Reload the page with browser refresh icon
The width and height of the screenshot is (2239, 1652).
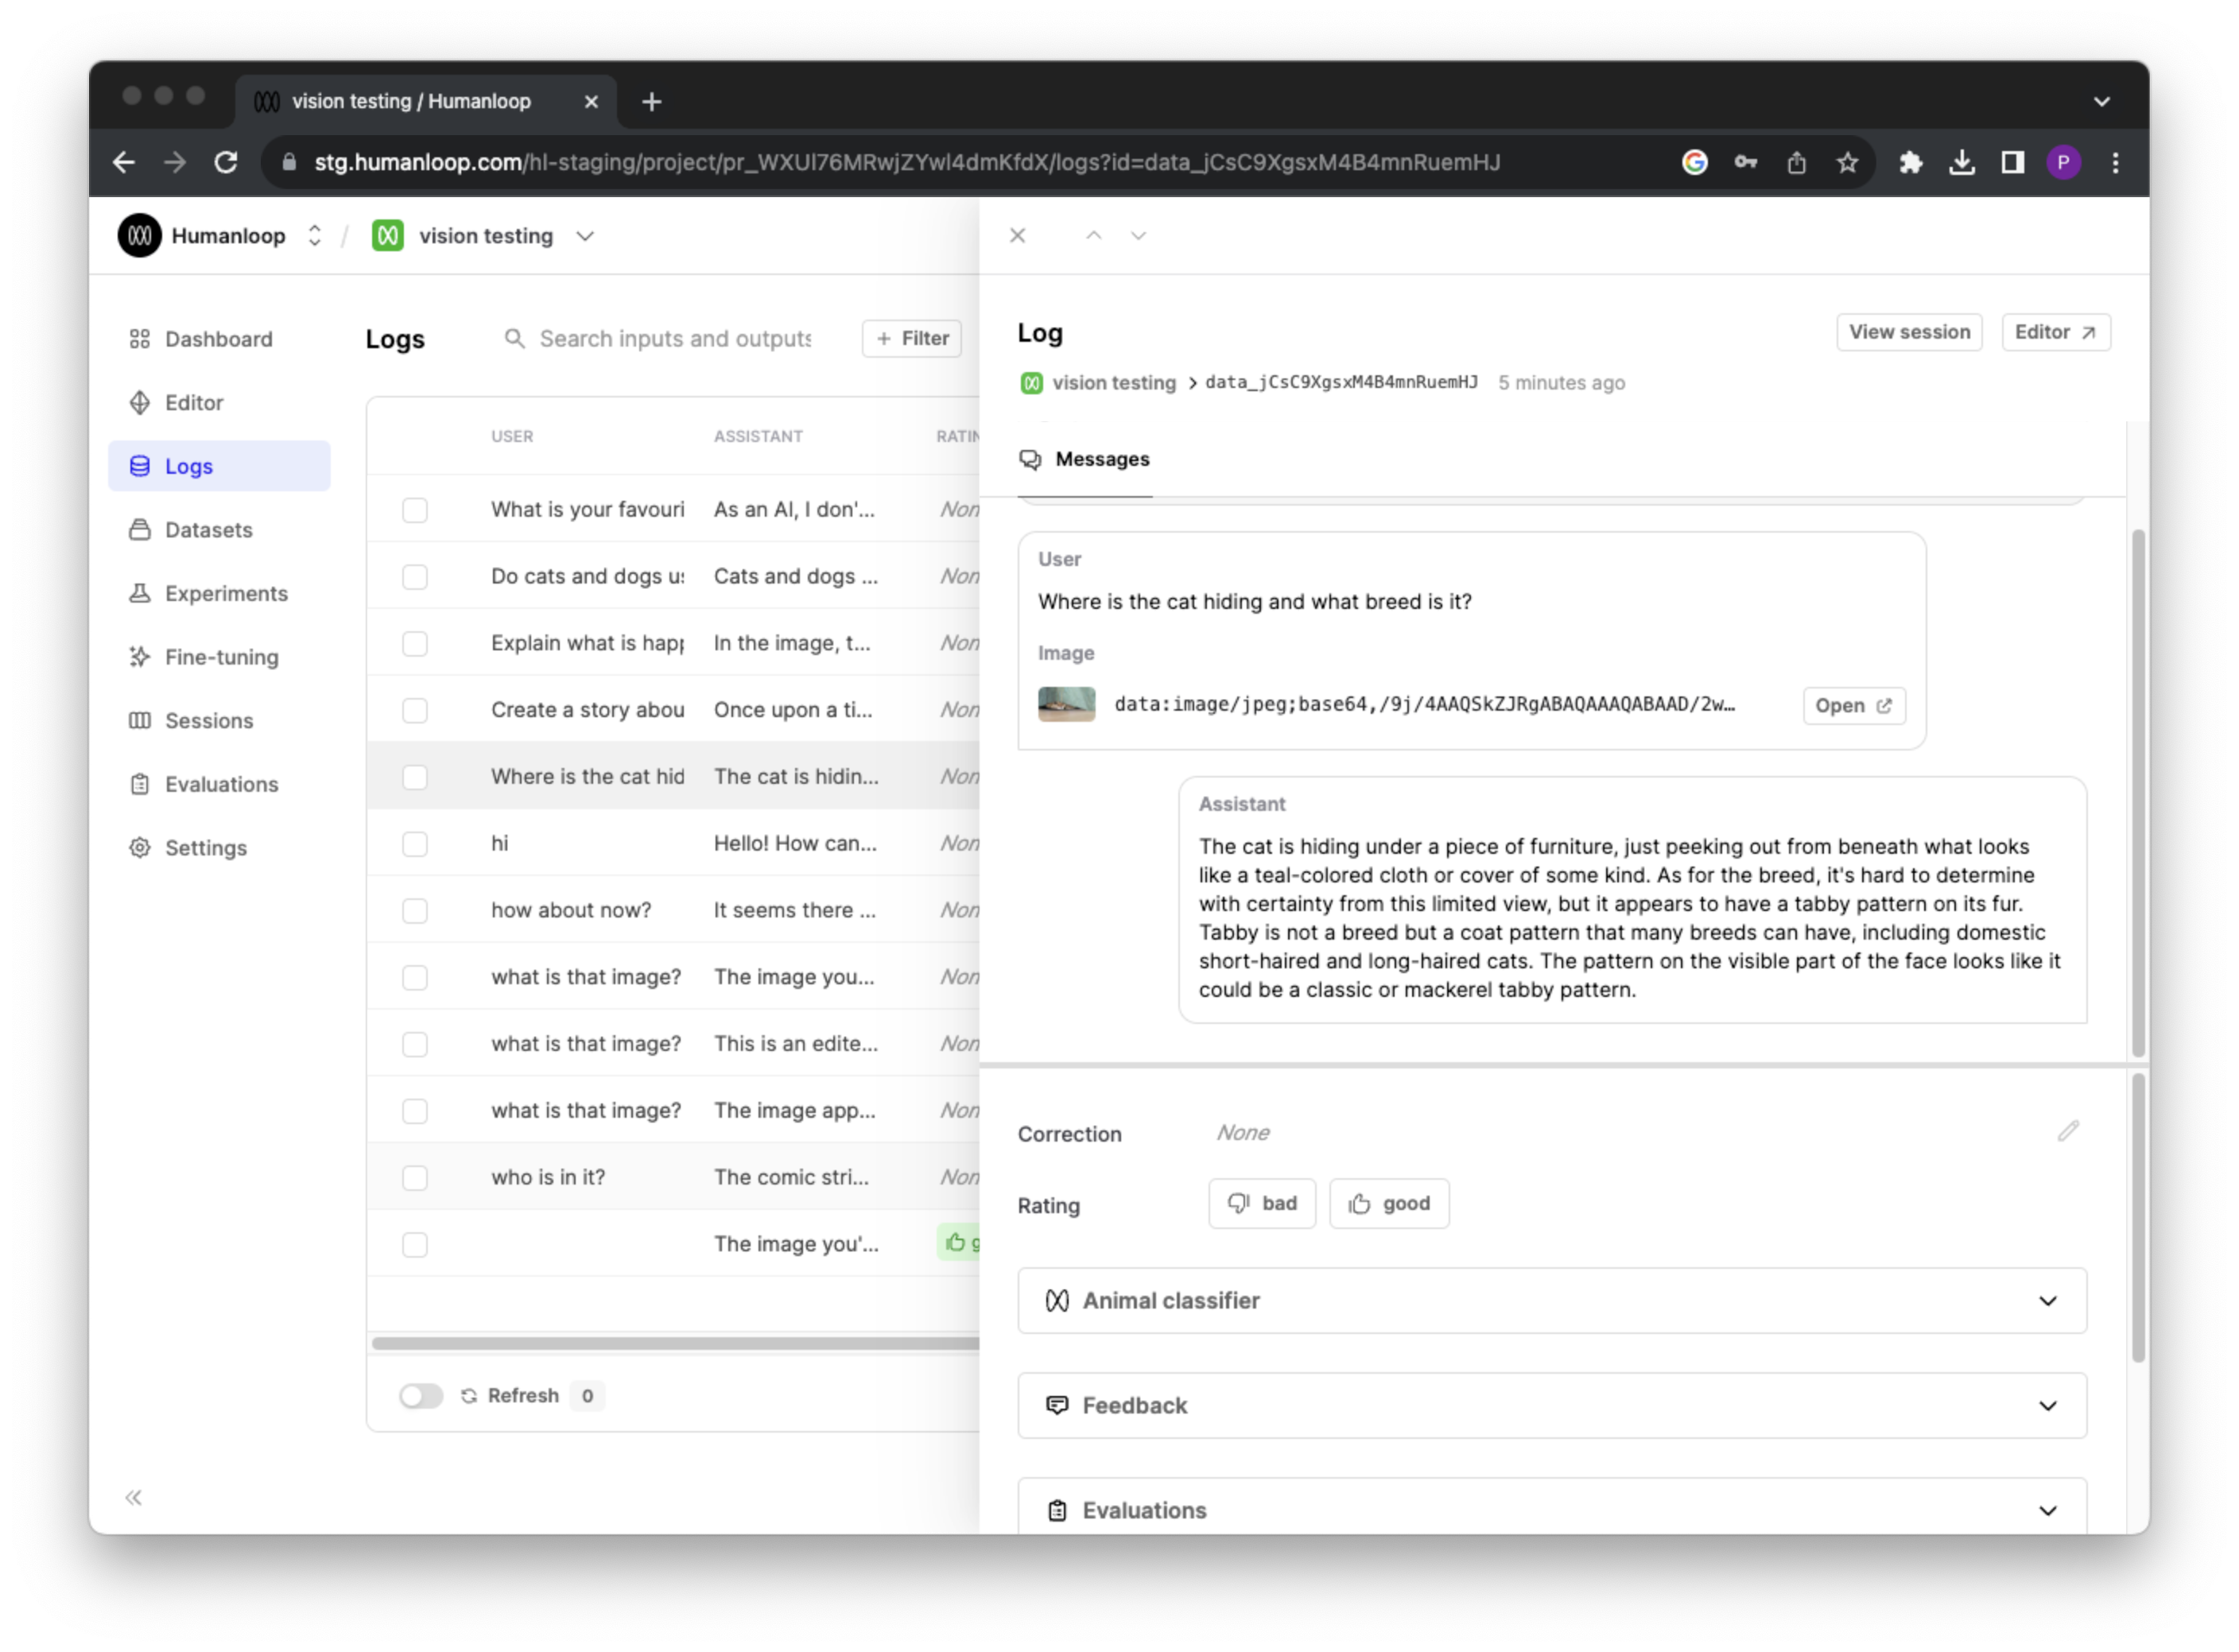pos(226,163)
